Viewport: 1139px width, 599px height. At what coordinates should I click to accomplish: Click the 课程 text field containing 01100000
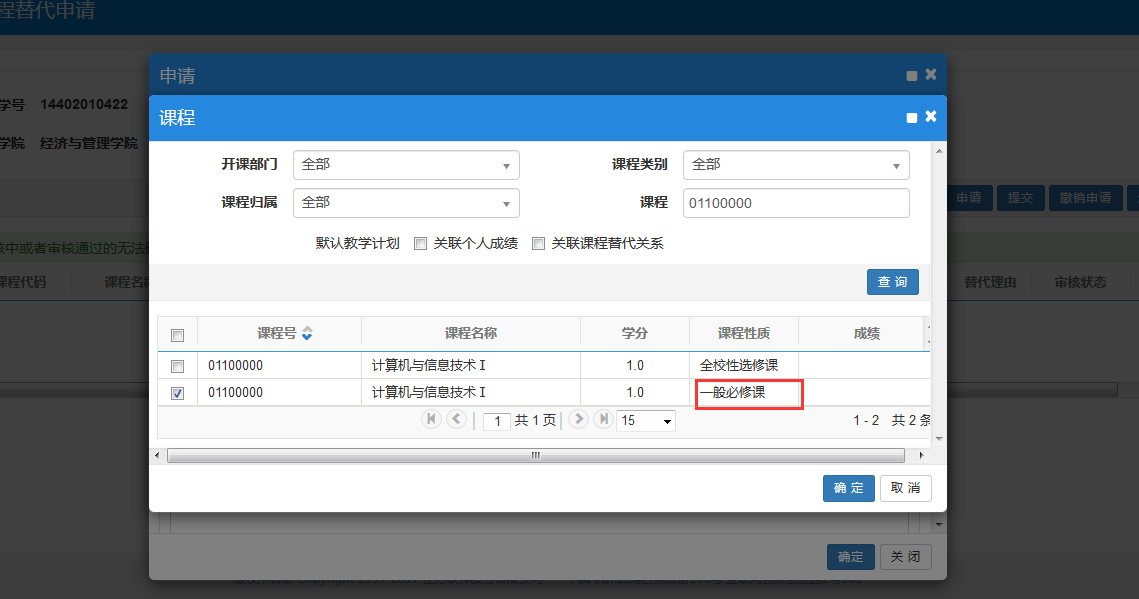[x=796, y=203]
